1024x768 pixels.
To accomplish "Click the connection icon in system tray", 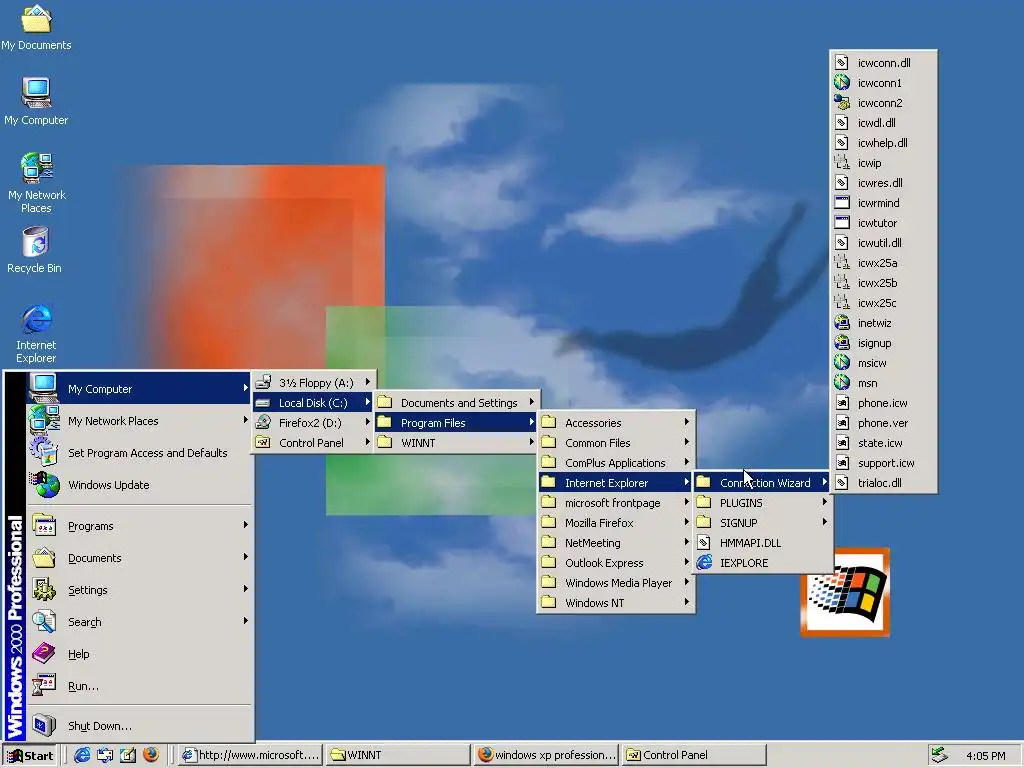I will 939,755.
